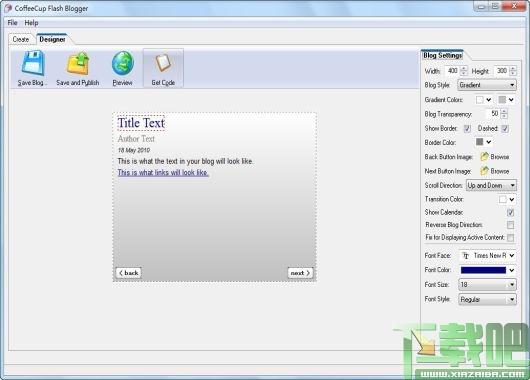This screenshot has height=380, width=530.
Task: Open the Font Size dropdown
Action: pyautogui.click(x=487, y=285)
